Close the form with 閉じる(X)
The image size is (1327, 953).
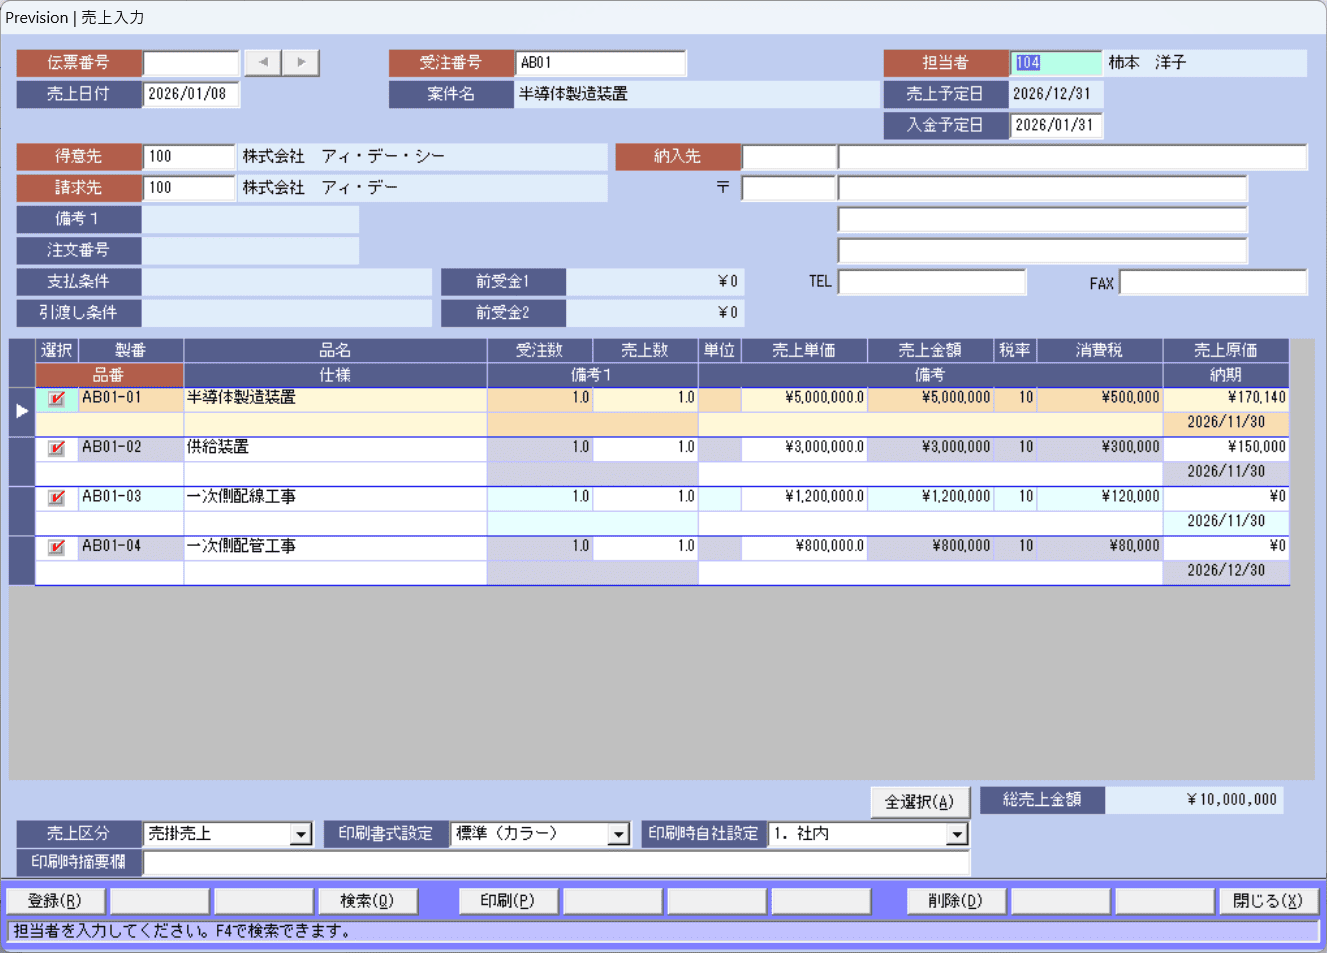pos(1267,901)
